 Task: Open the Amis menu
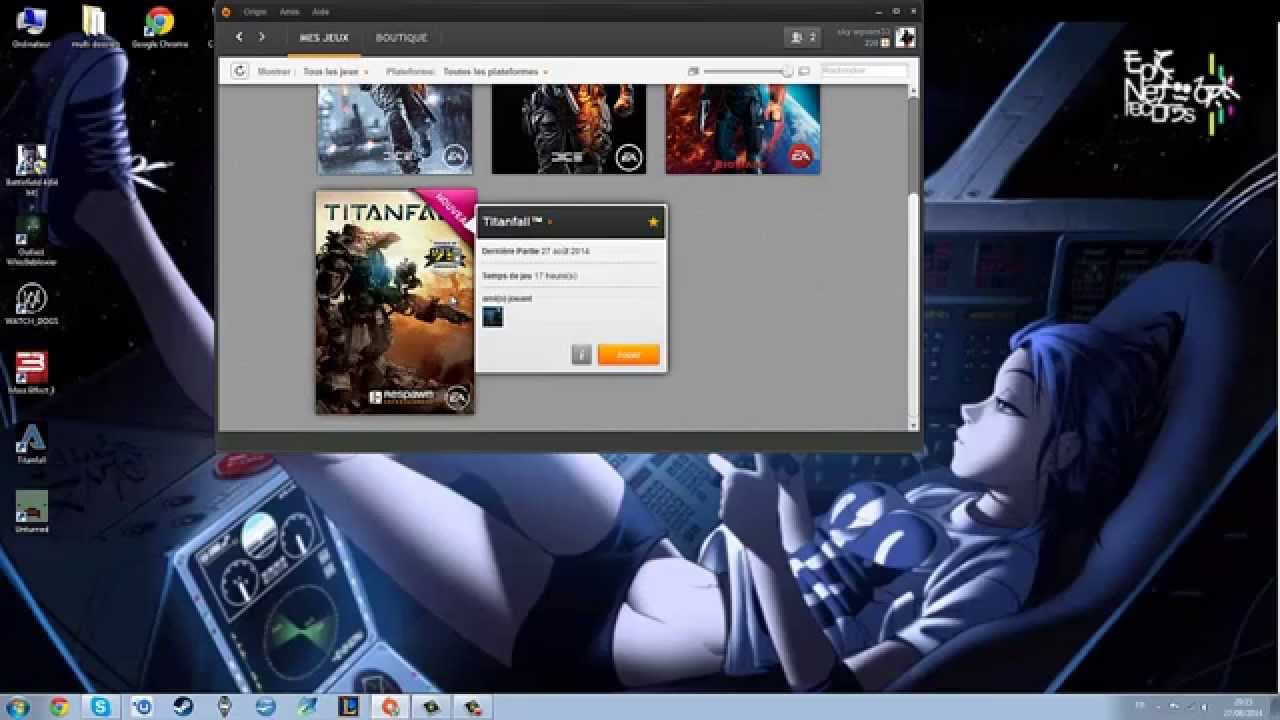point(289,12)
